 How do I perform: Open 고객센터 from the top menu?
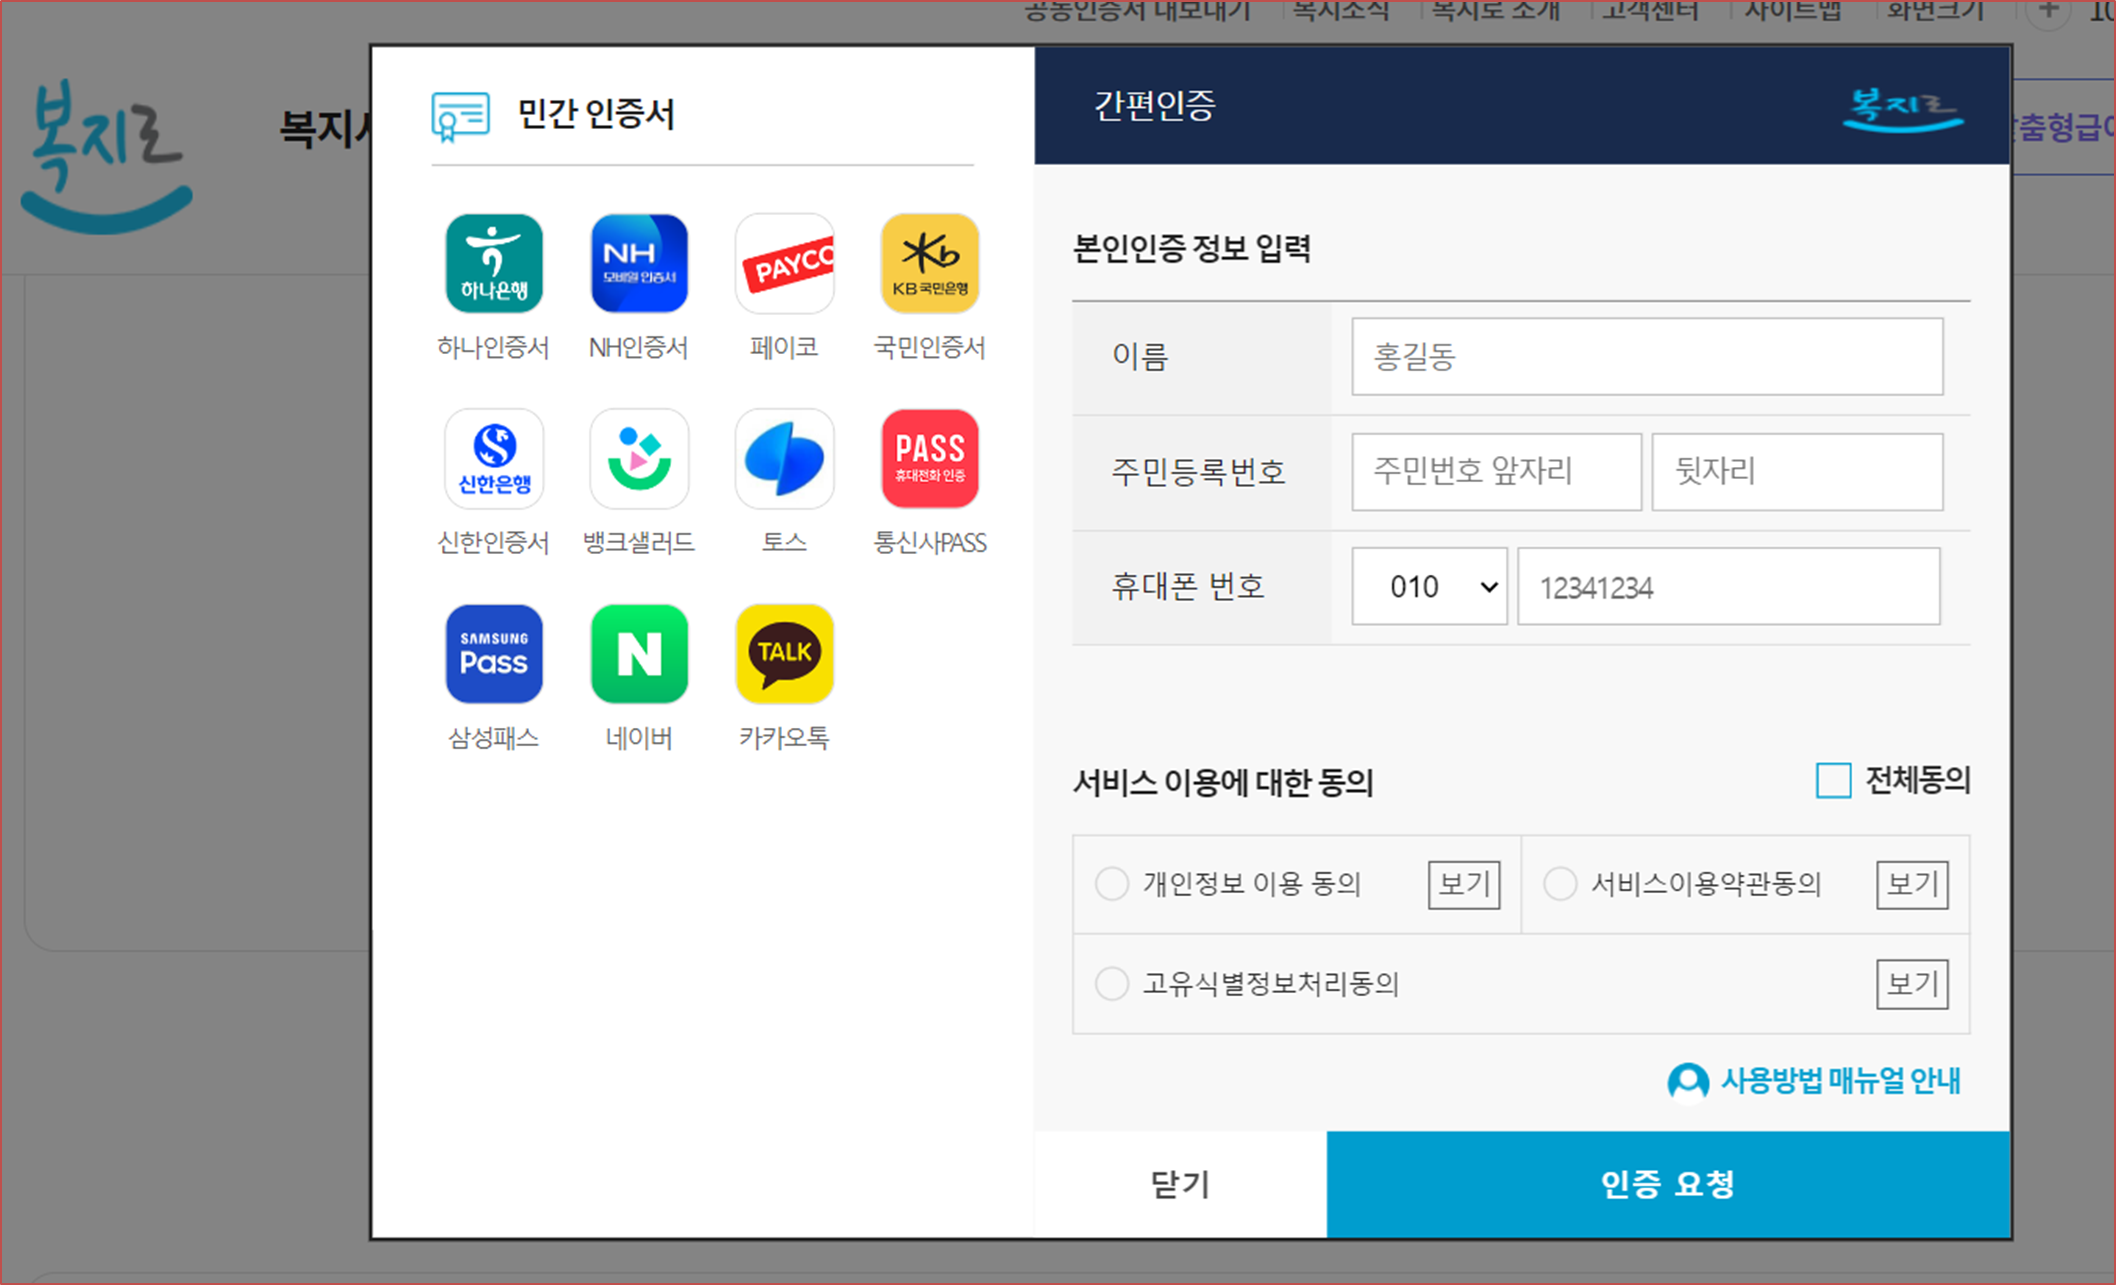pos(1648,11)
